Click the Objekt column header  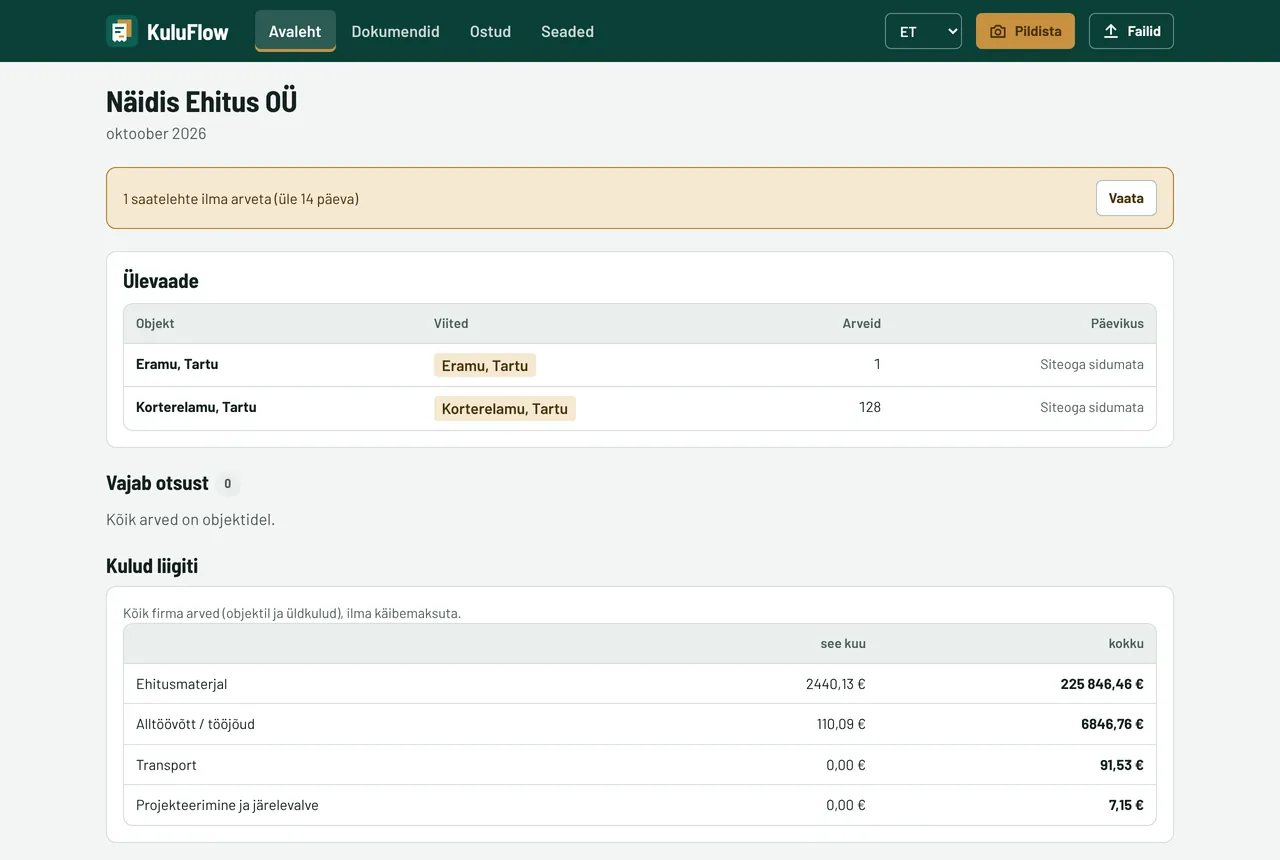pyautogui.click(x=155, y=323)
